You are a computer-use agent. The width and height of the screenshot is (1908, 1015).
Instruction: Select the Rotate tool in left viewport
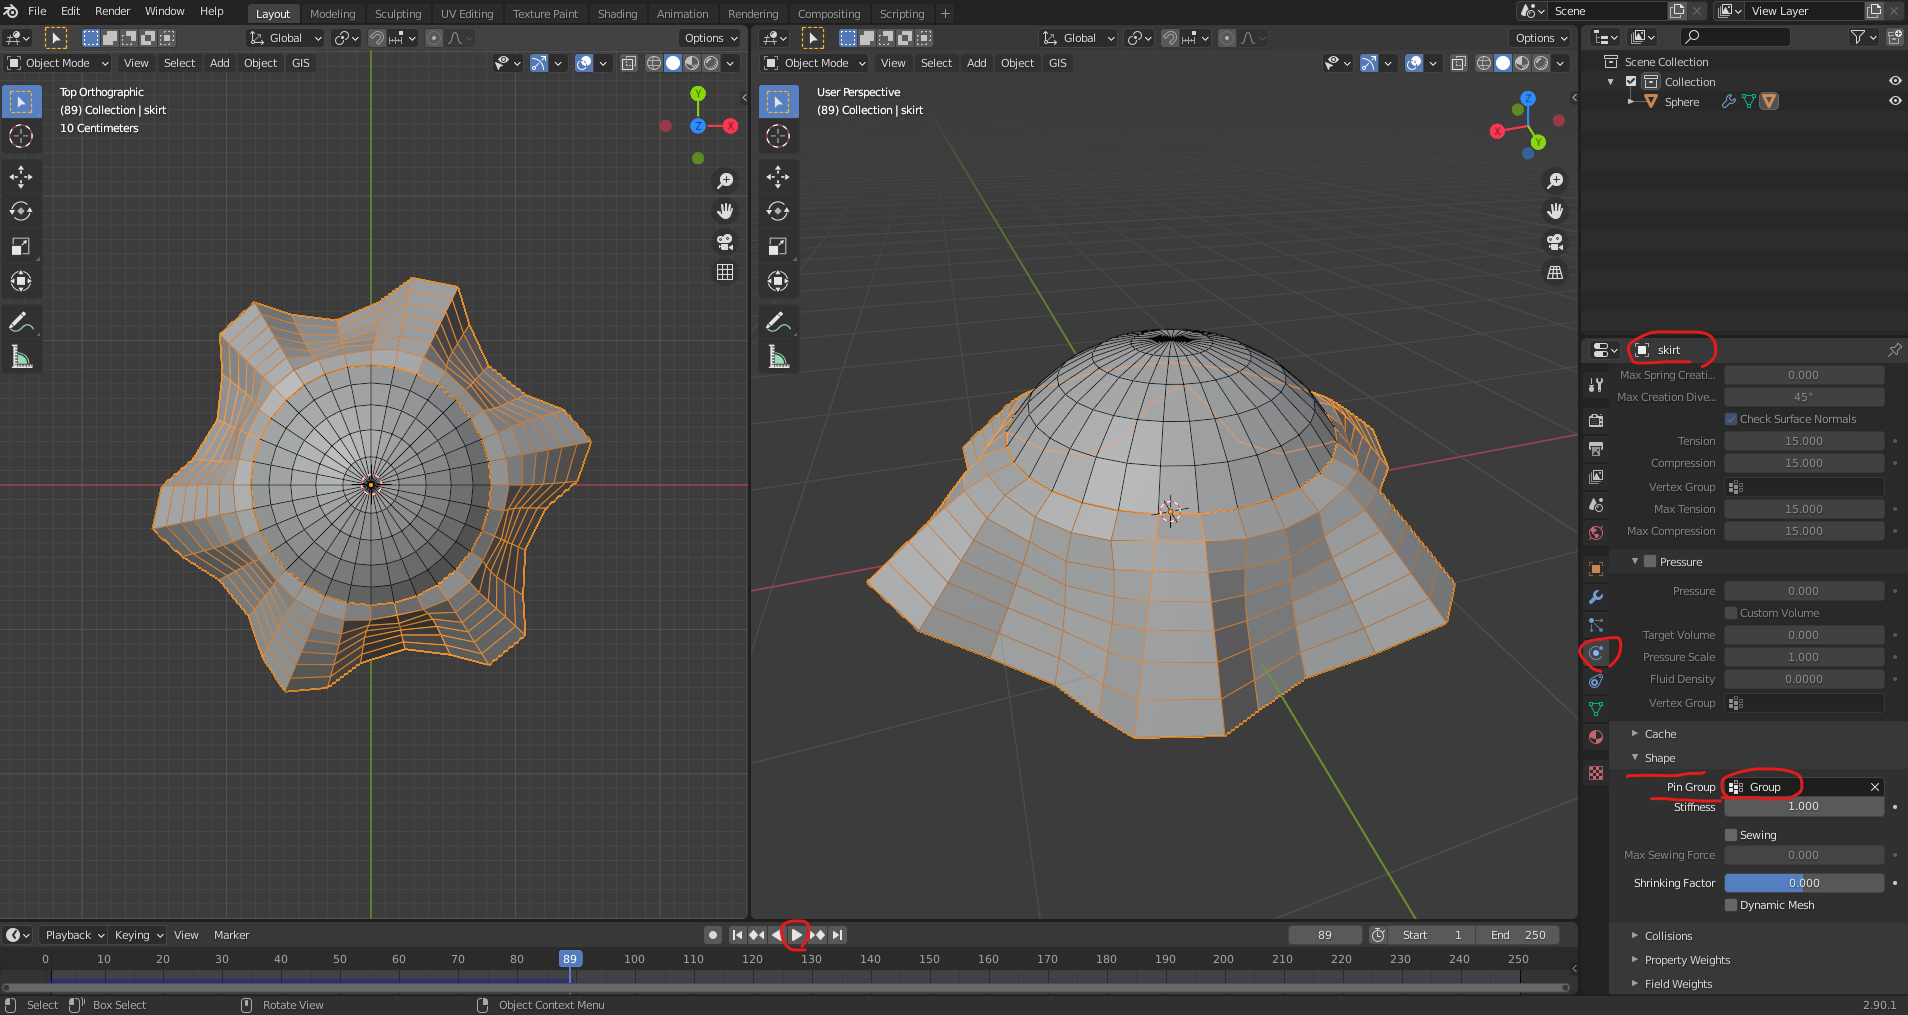[x=21, y=211]
